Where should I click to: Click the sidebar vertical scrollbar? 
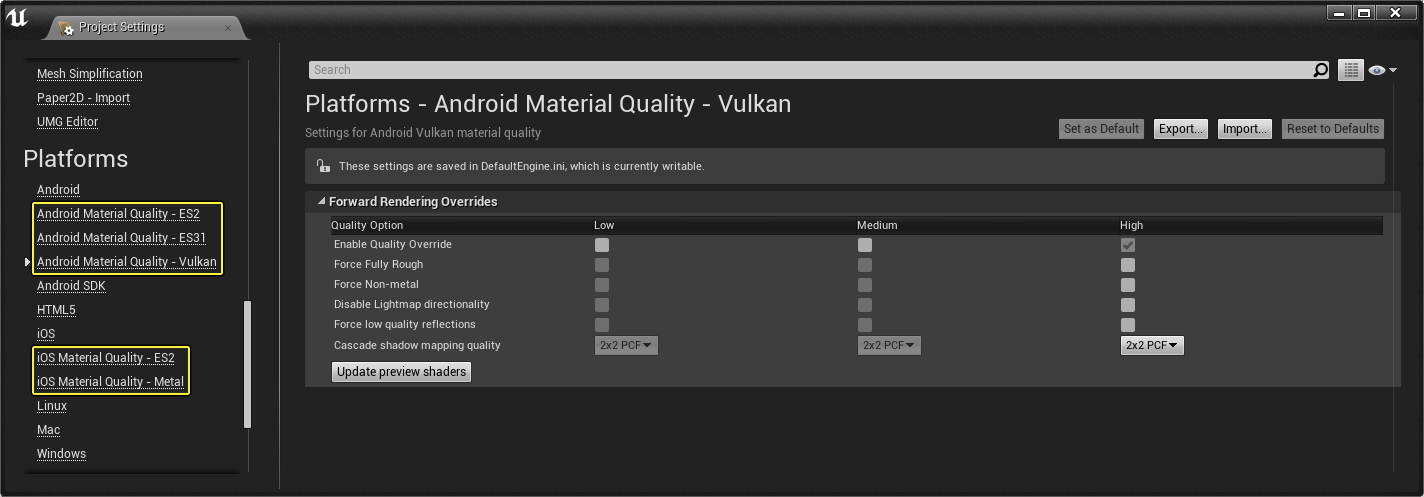pos(248,365)
